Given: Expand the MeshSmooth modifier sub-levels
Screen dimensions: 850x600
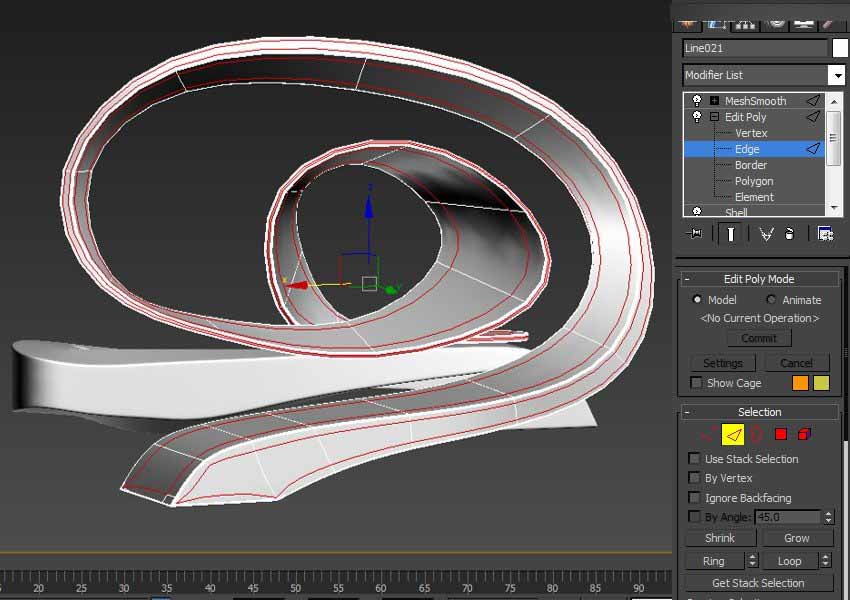Looking at the screenshot, I should (714, 101).
